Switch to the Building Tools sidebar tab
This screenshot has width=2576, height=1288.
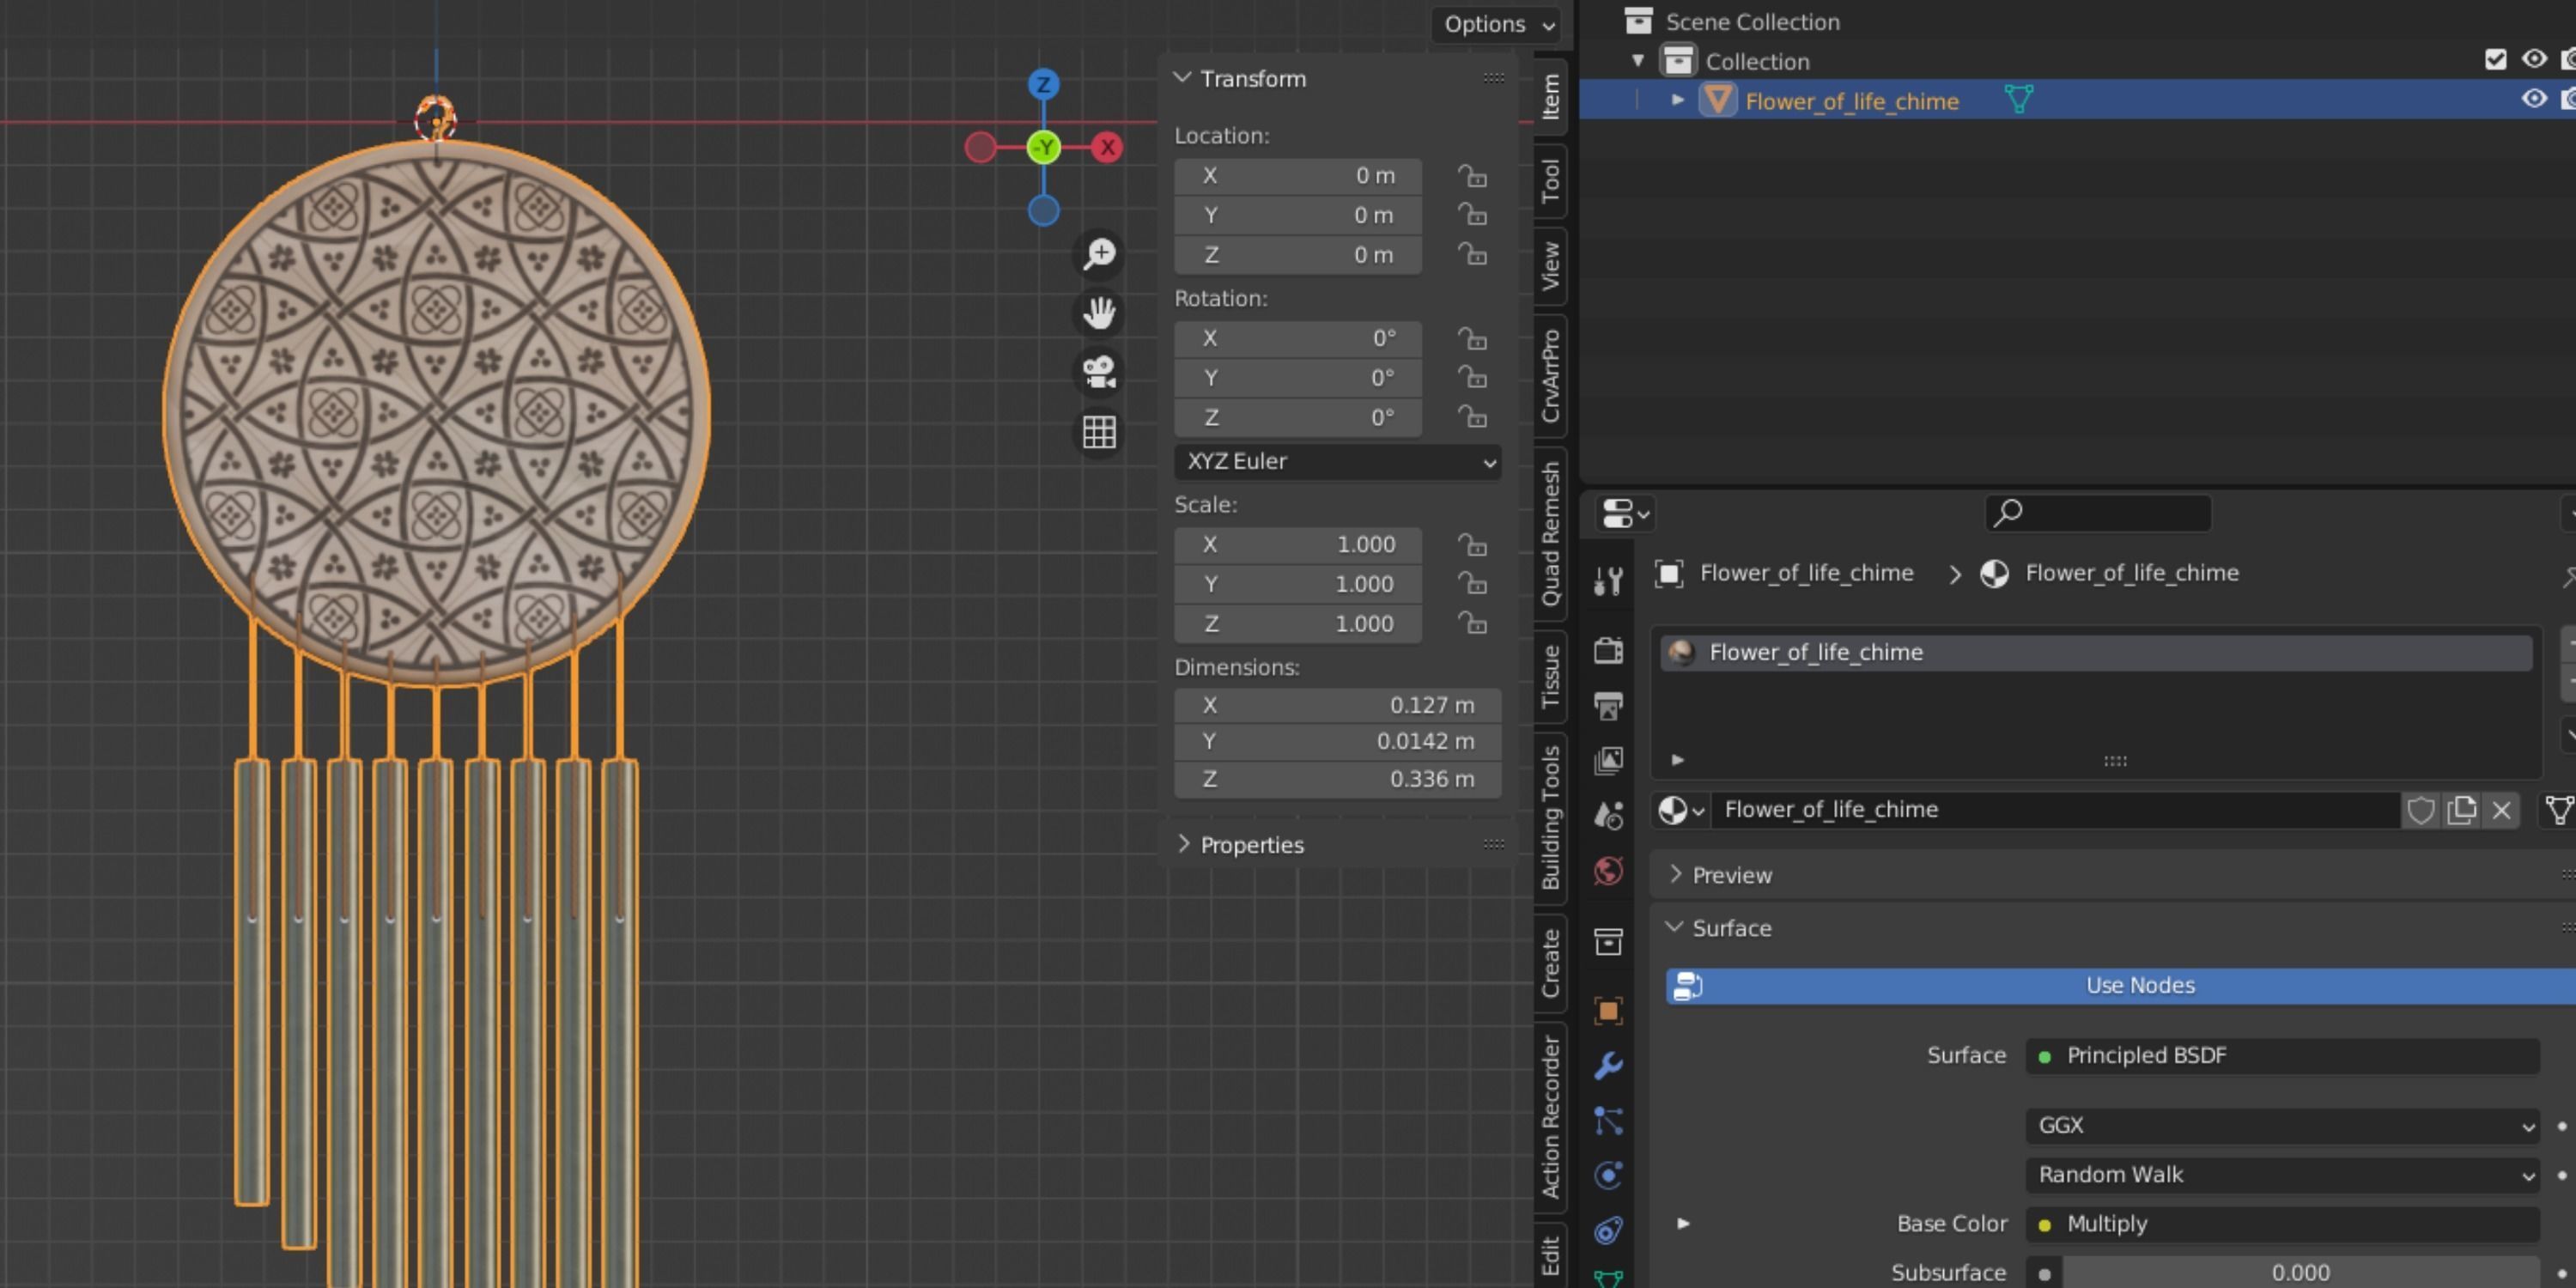[x=1550, y=819]
